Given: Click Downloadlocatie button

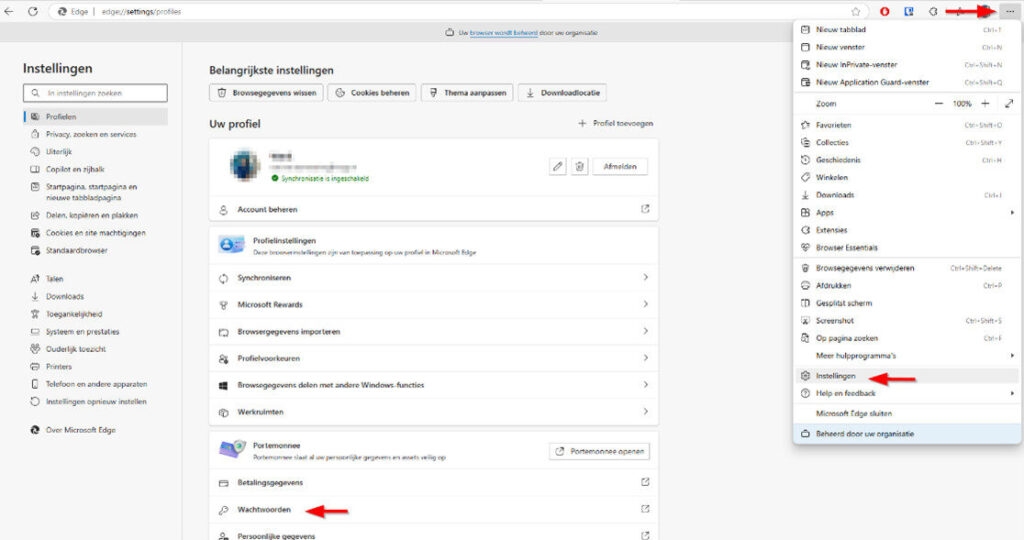Looking at the screenshot, I should [562, 93].
